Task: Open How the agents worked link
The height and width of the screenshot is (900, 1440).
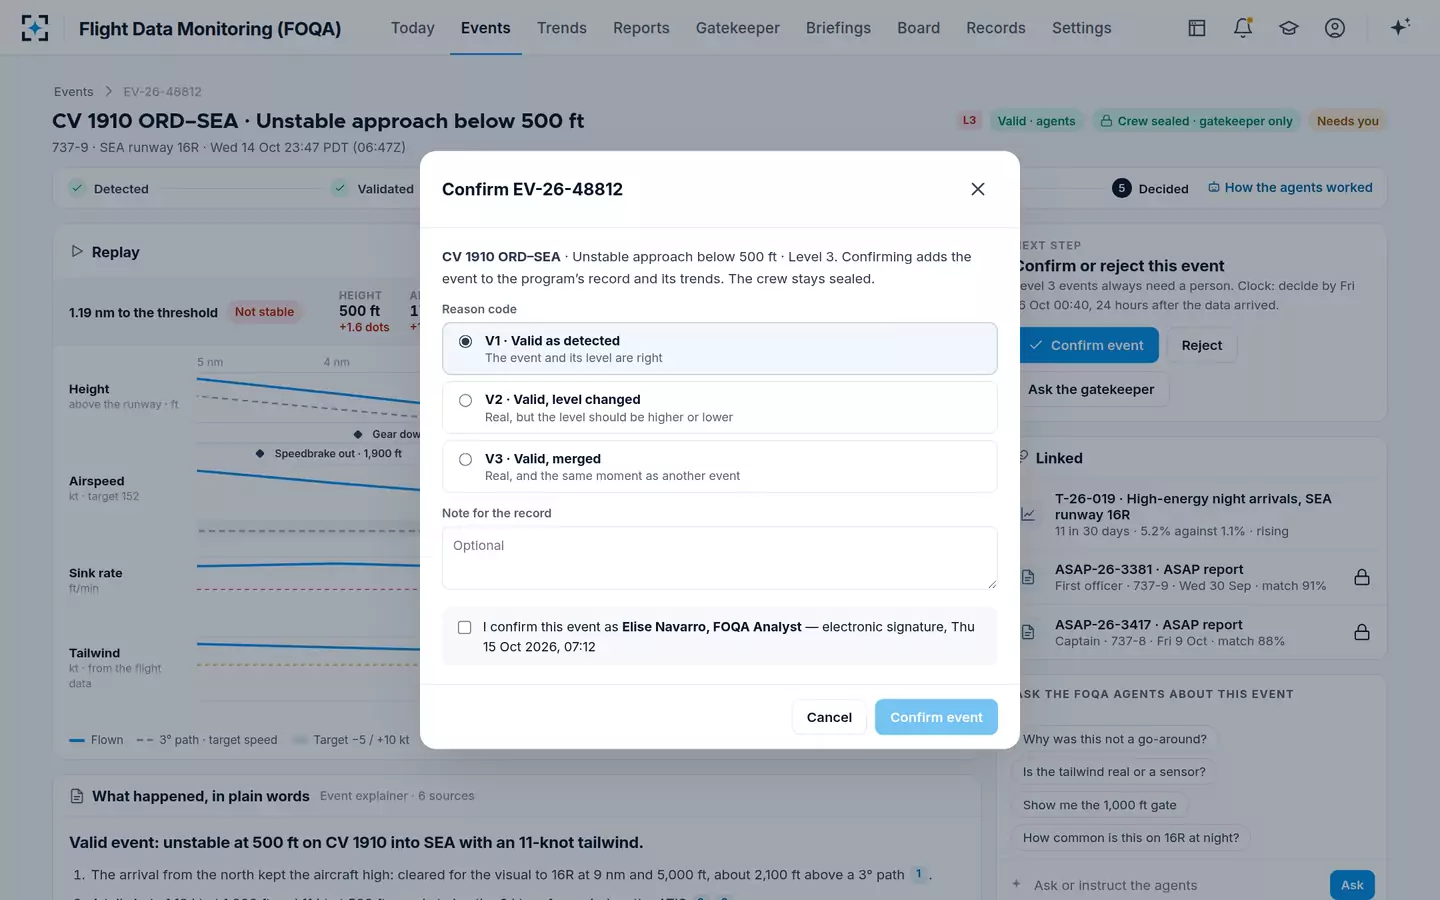Action: [1290, 188]
